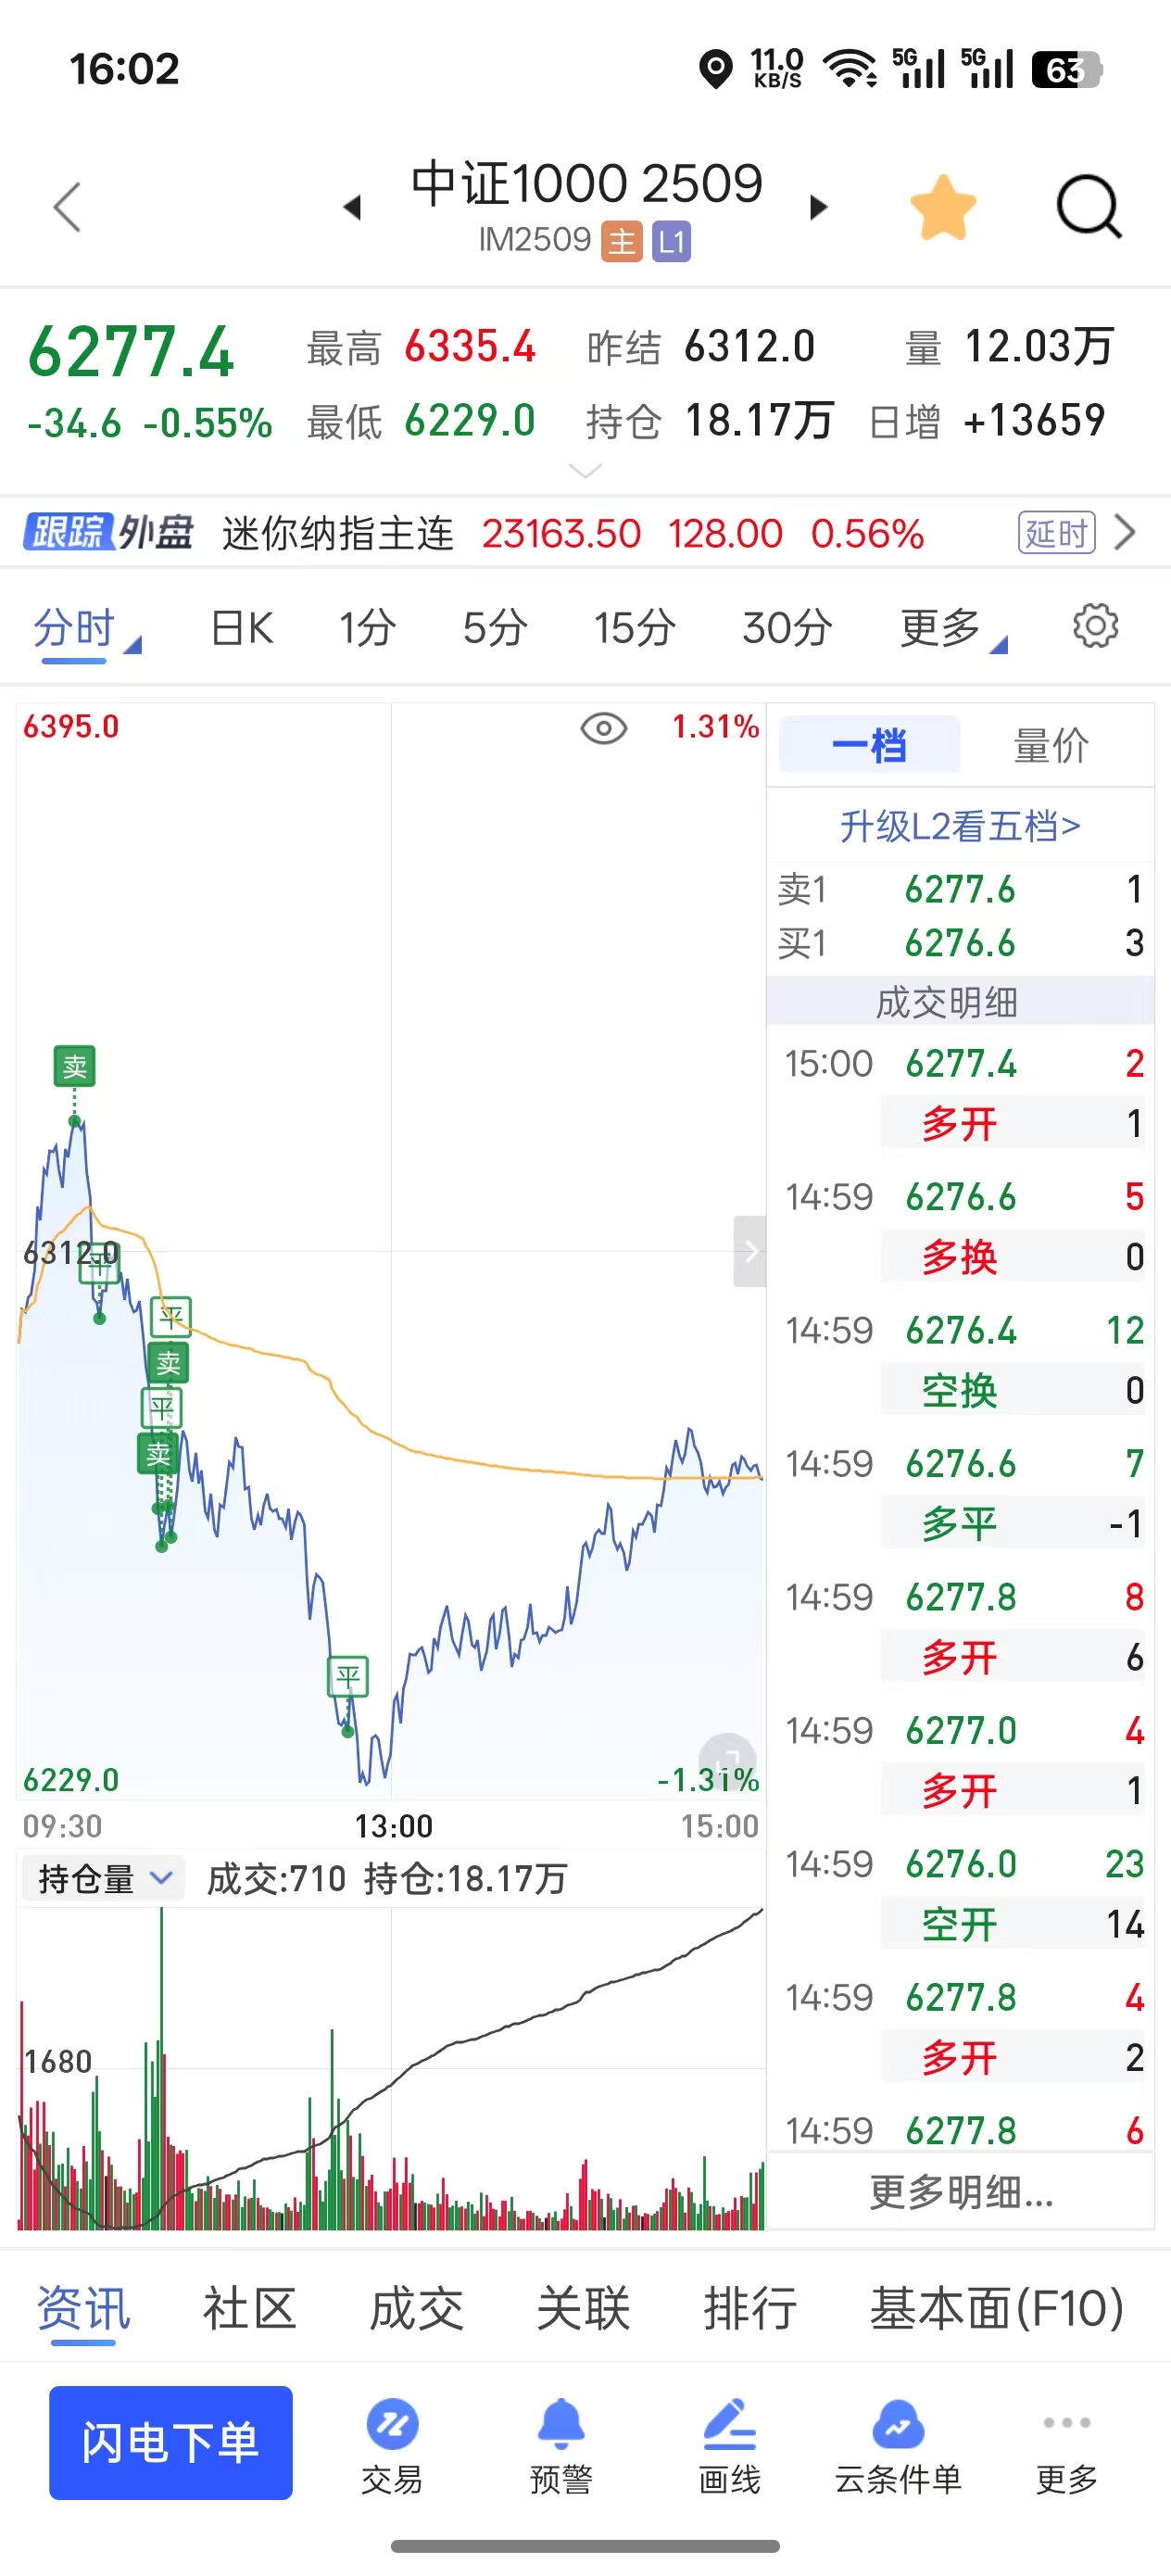The image size is (1171, 2576).
Task: Tap 更多明细 to view more trades
Action: (x=960, y=2193)
